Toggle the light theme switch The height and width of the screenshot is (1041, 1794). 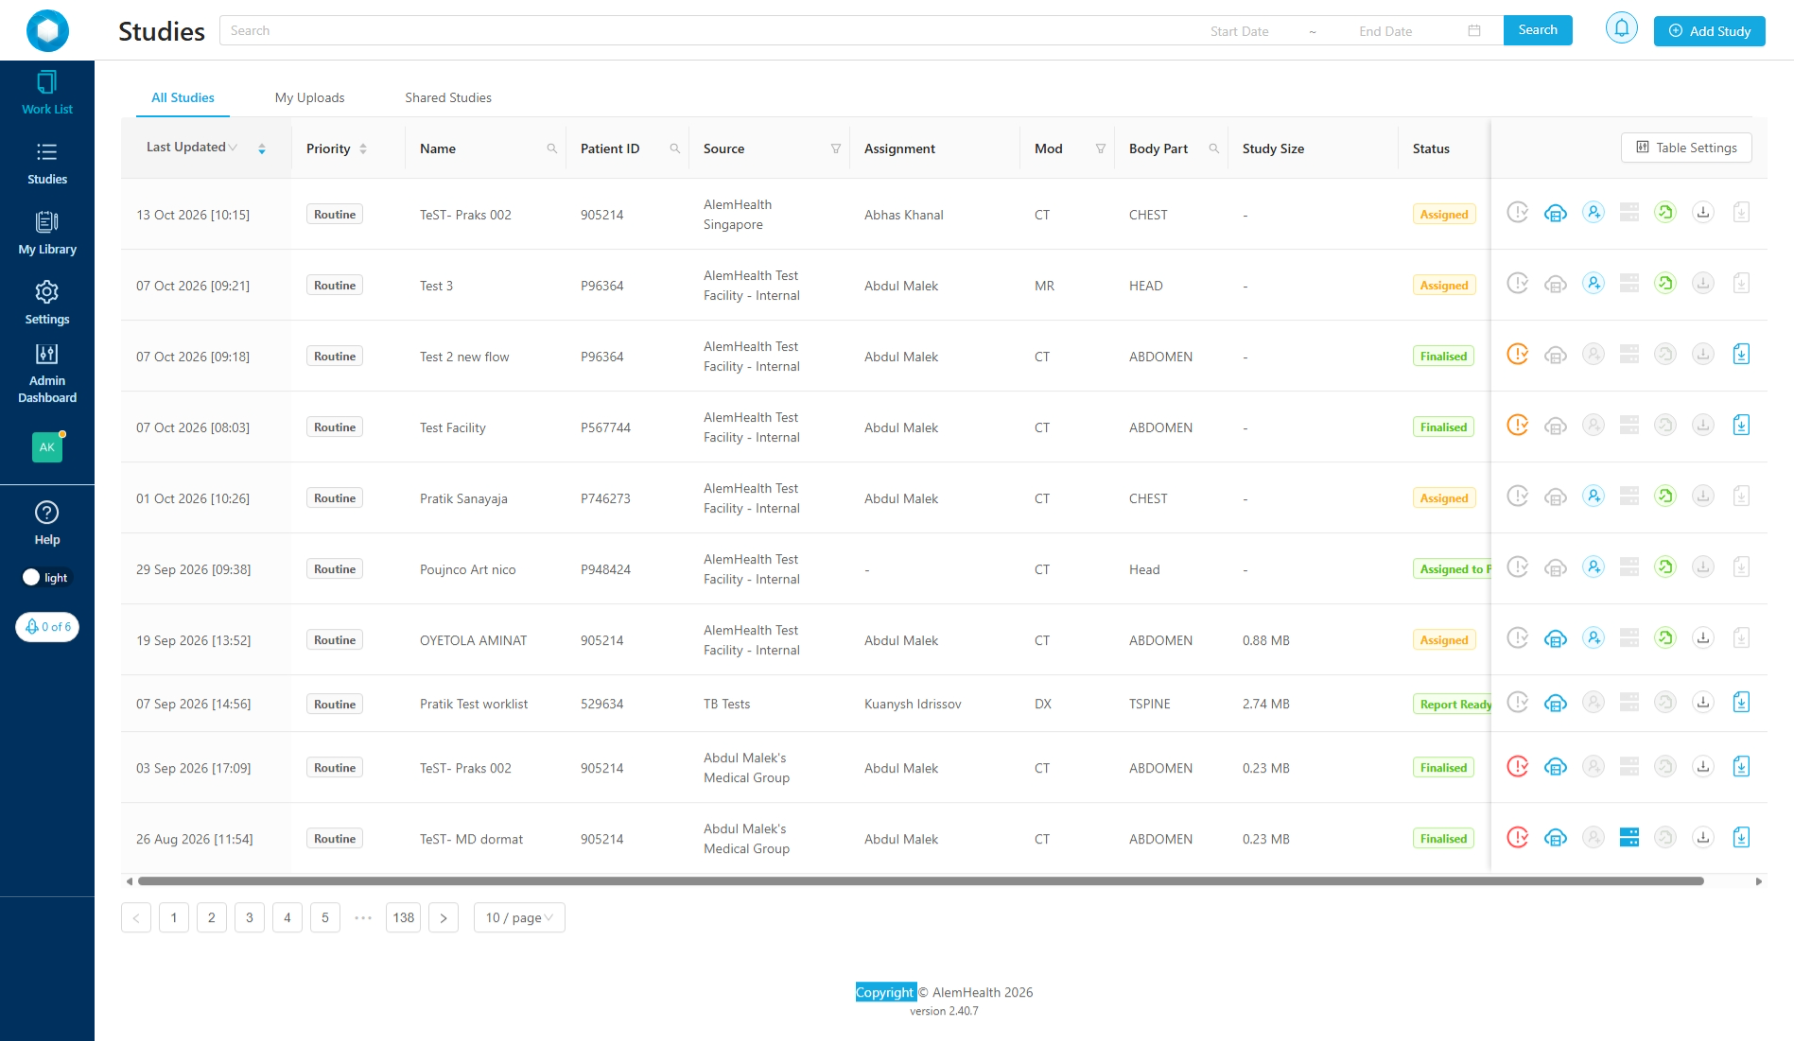46,577
